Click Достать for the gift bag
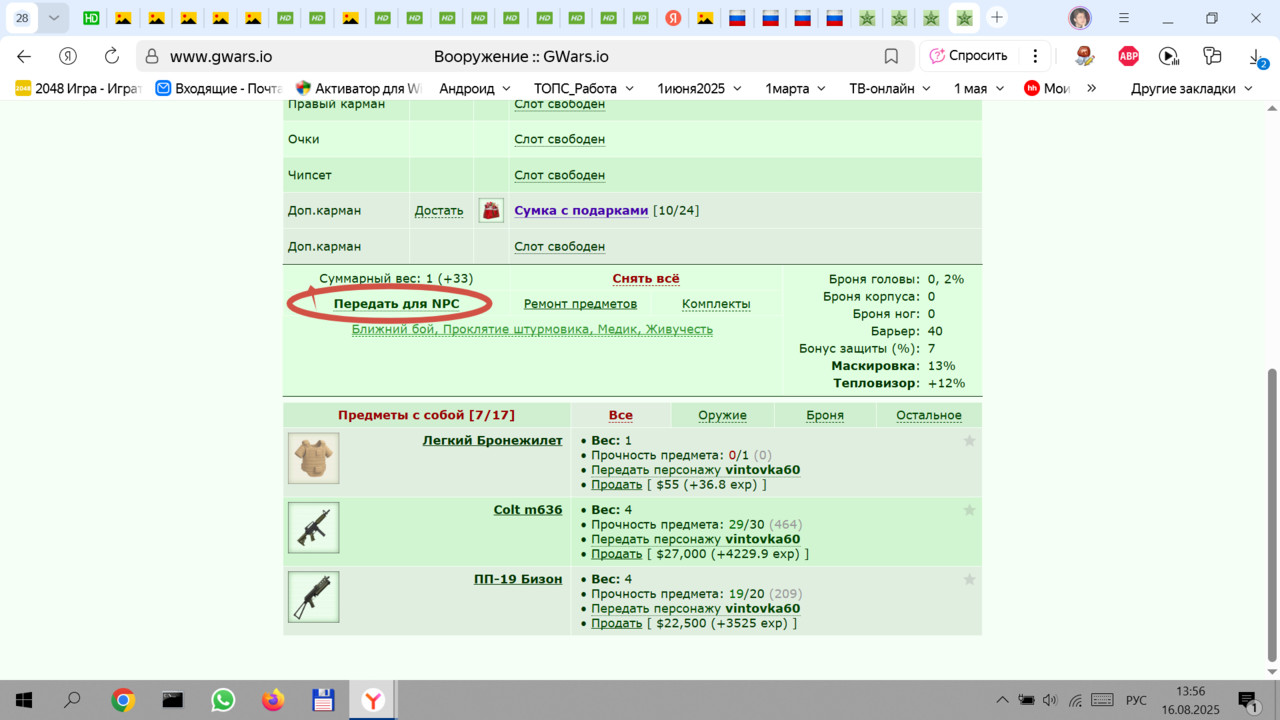The width and height of the screenshot is (1280, 720). click(439, 211)
